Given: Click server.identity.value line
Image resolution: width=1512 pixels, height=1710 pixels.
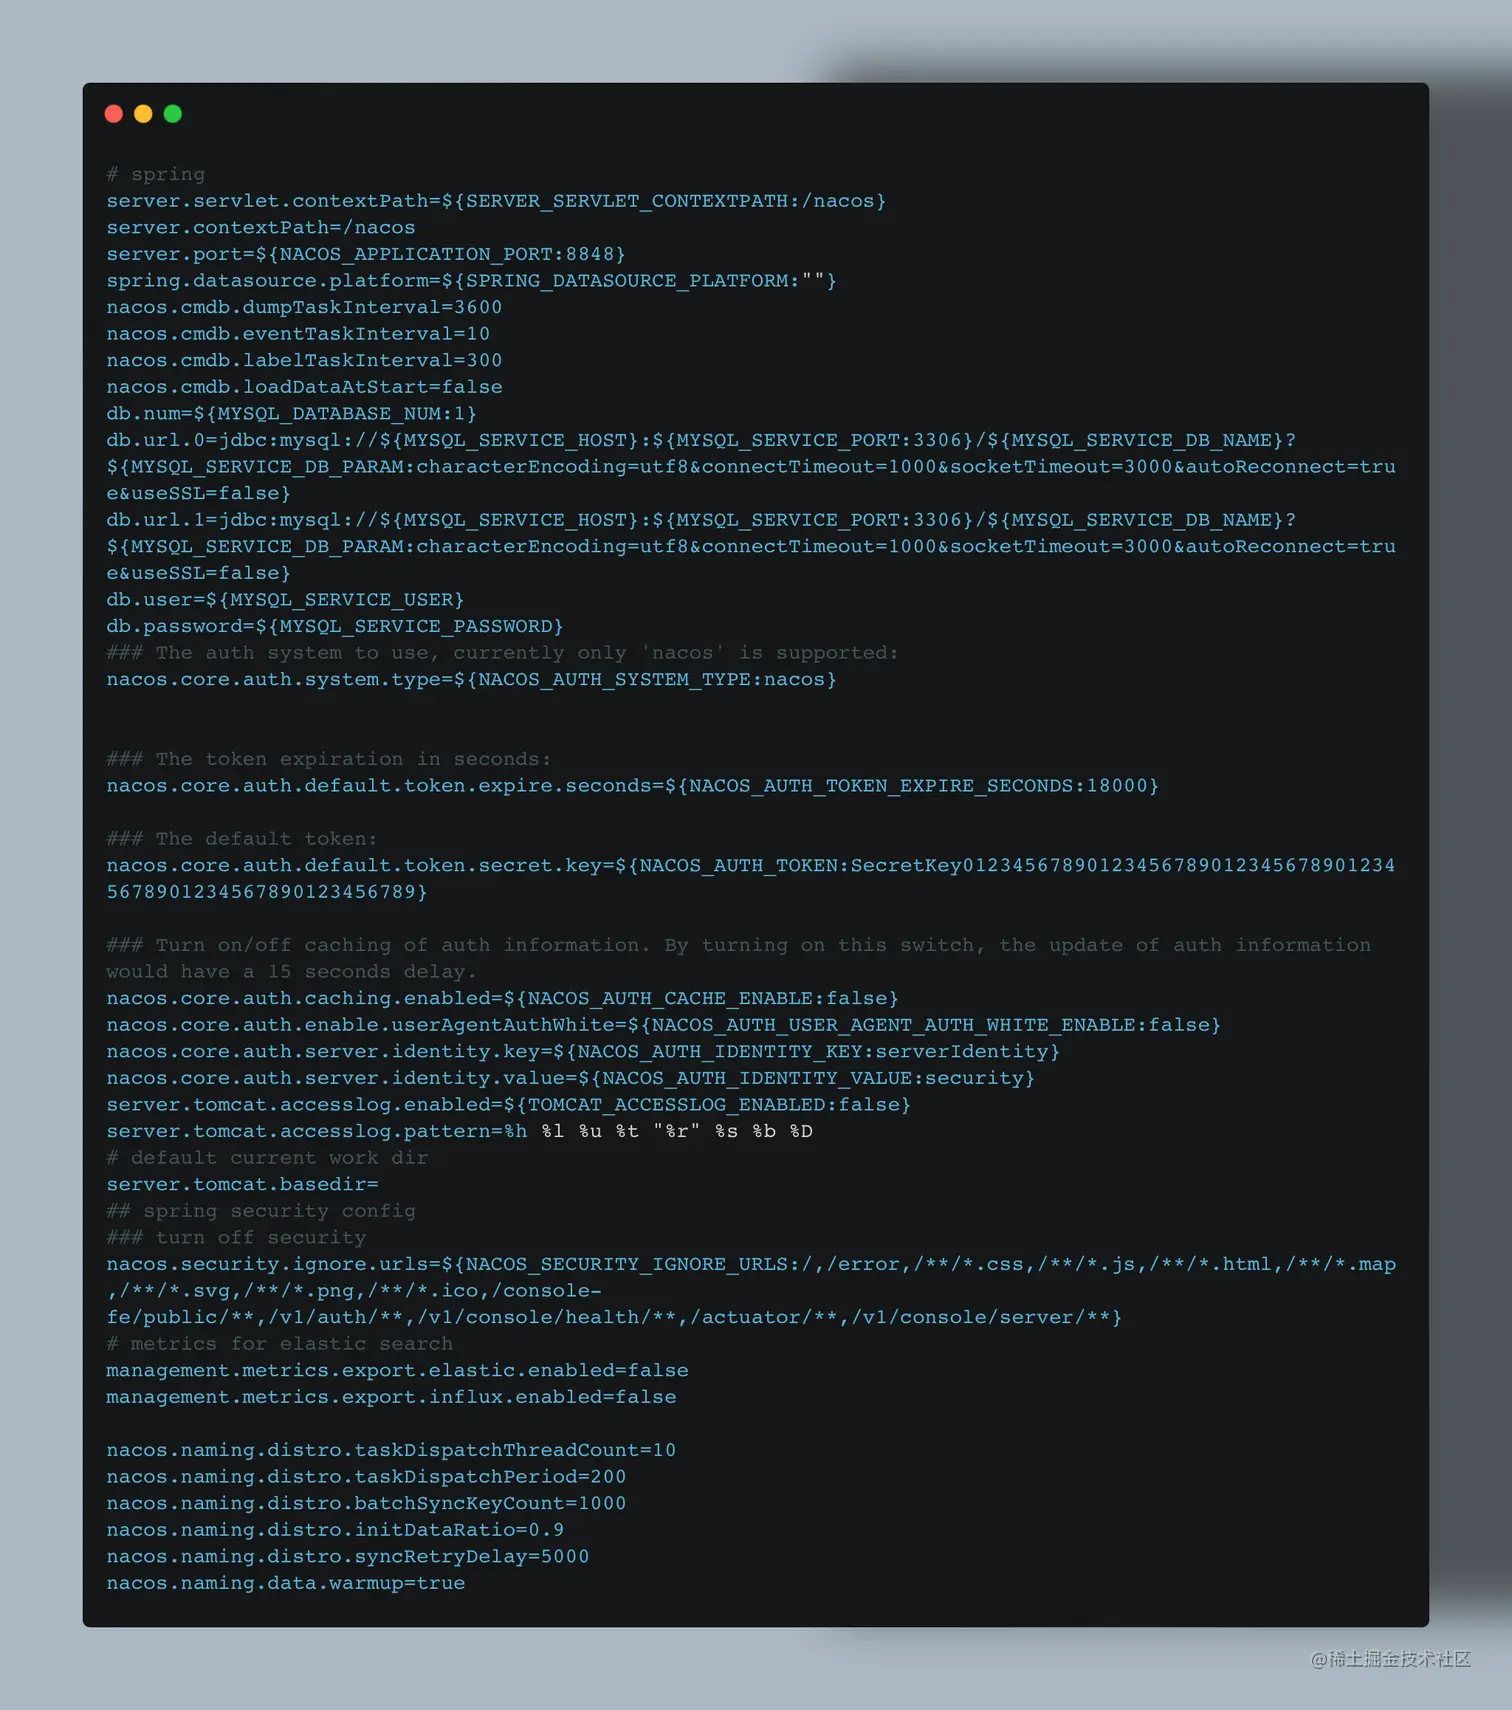Looking at the screenshot, I should [x=571, y=1078].
